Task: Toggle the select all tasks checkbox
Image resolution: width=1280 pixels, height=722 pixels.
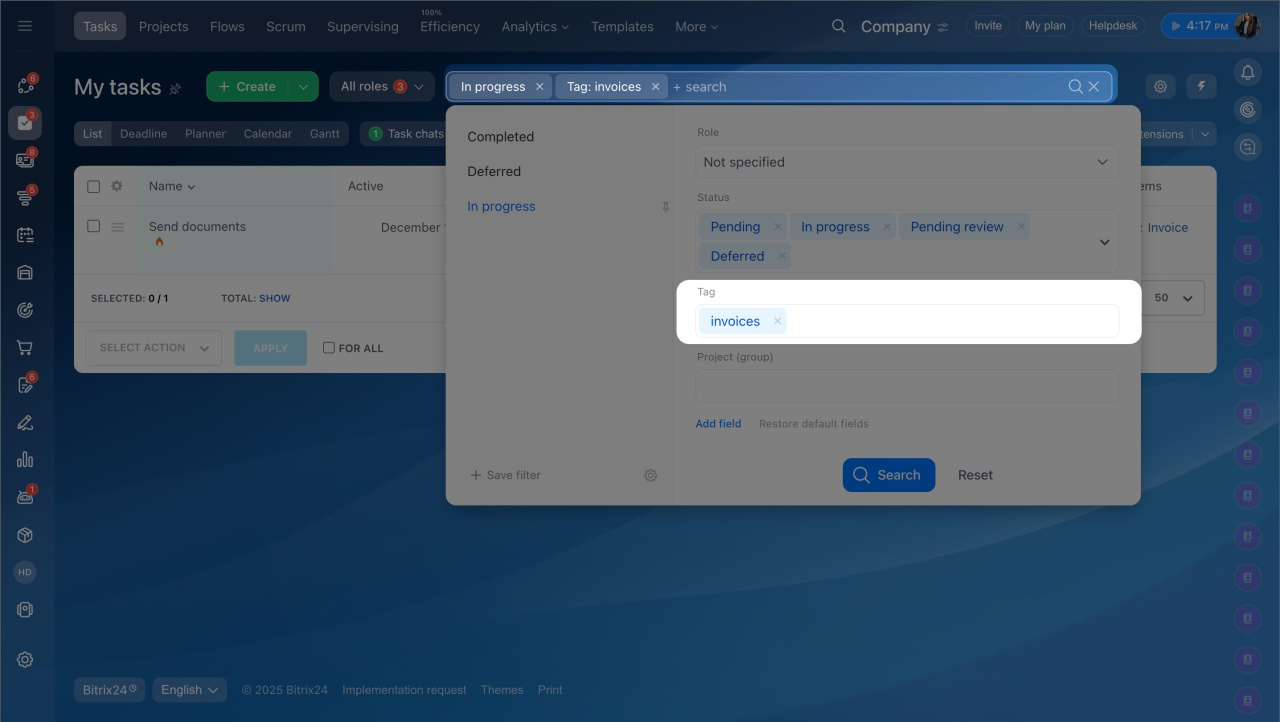Action: [x=94, y=186]
